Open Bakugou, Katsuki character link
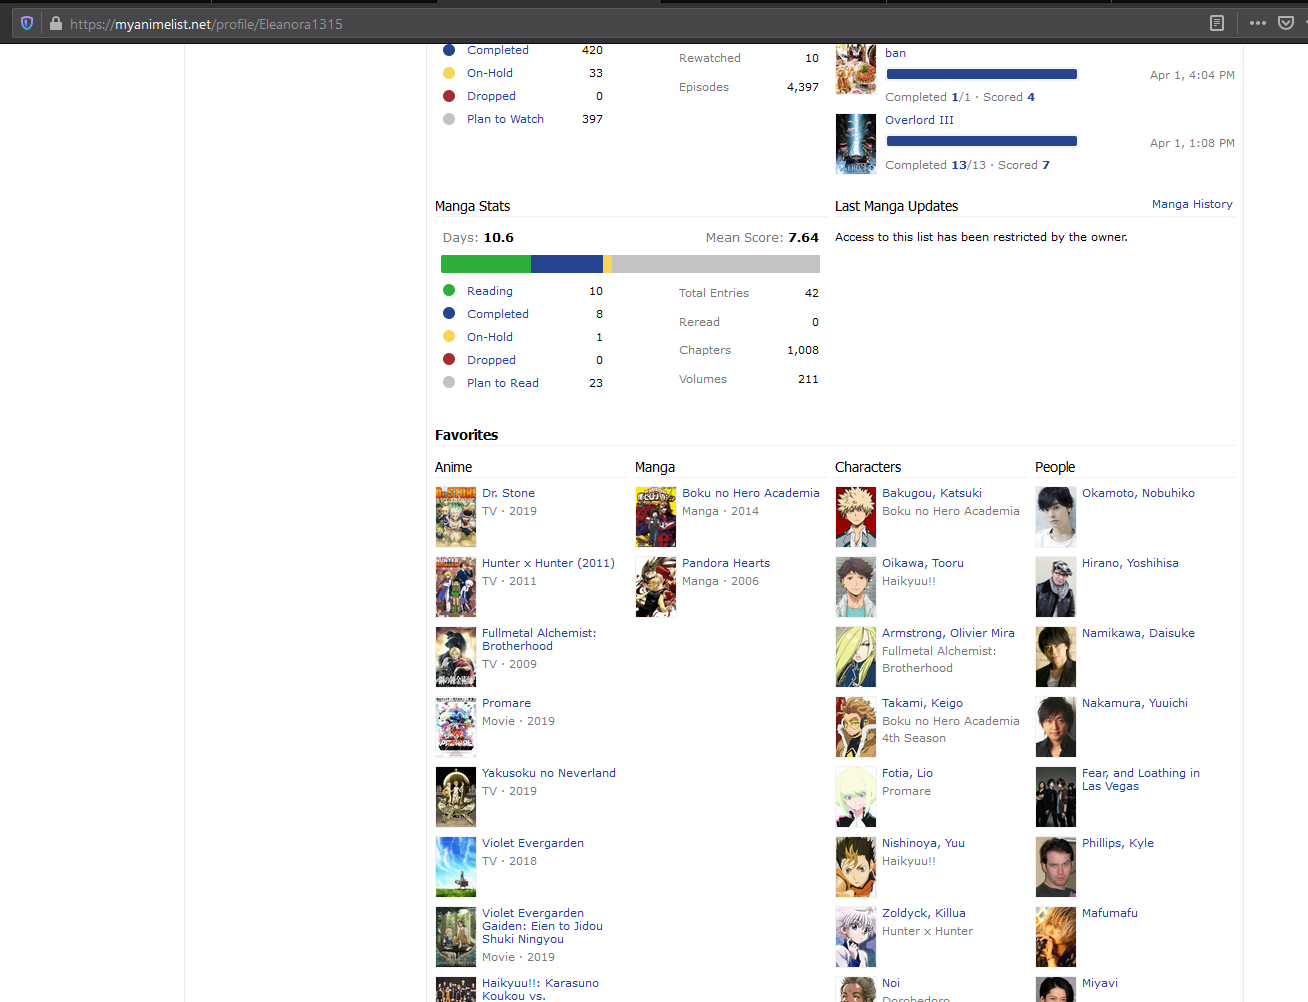This screenshot has width=1308, height=1002. point(932,493)
